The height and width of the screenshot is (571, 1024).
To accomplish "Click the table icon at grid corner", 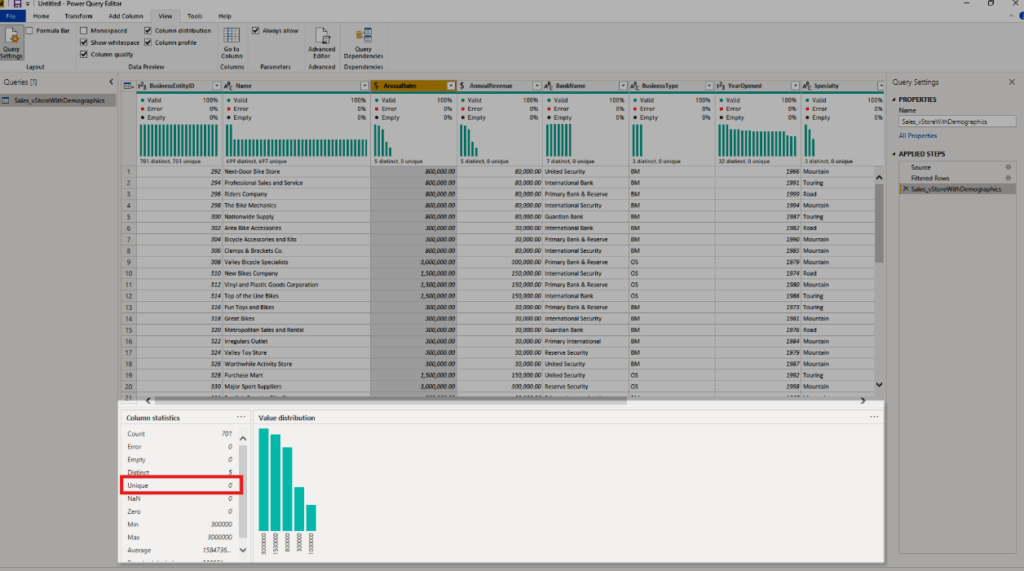I will 128,87.
